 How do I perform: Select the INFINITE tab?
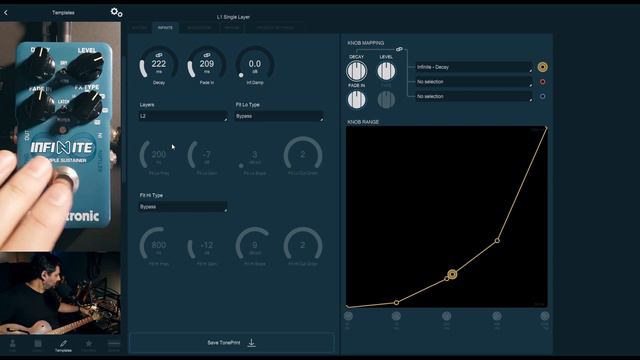pos(165,28)
